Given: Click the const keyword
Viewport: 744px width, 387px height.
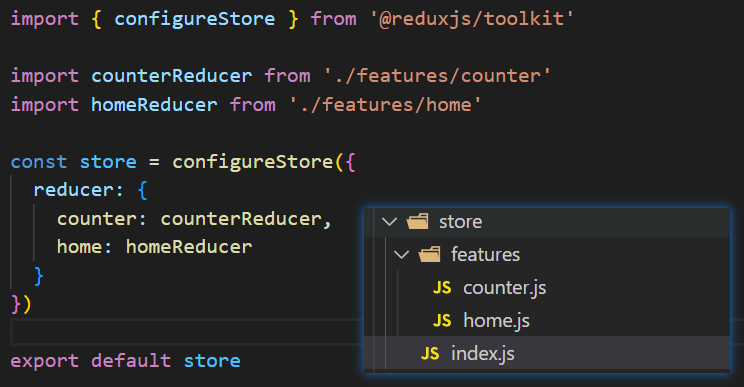Looking at the screenshot, I should (x=39, y=162).
